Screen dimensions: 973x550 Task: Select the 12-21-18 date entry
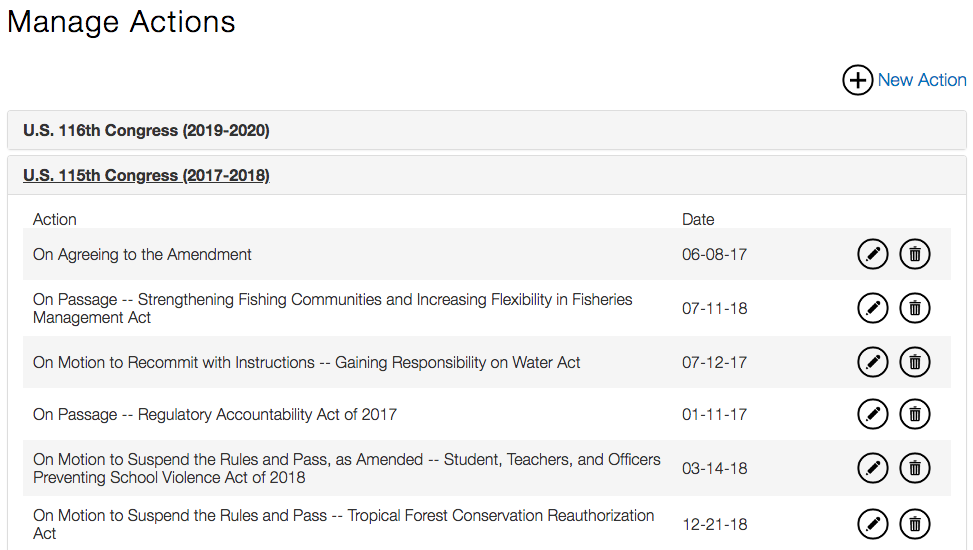[714, 524]
